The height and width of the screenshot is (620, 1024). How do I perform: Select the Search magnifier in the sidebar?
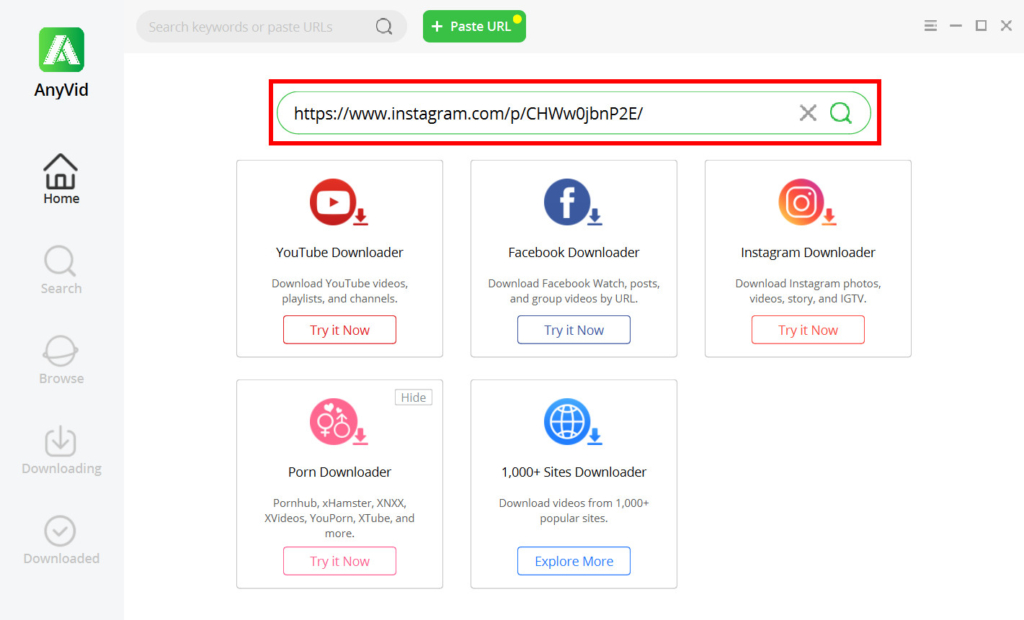pos(61,260)
